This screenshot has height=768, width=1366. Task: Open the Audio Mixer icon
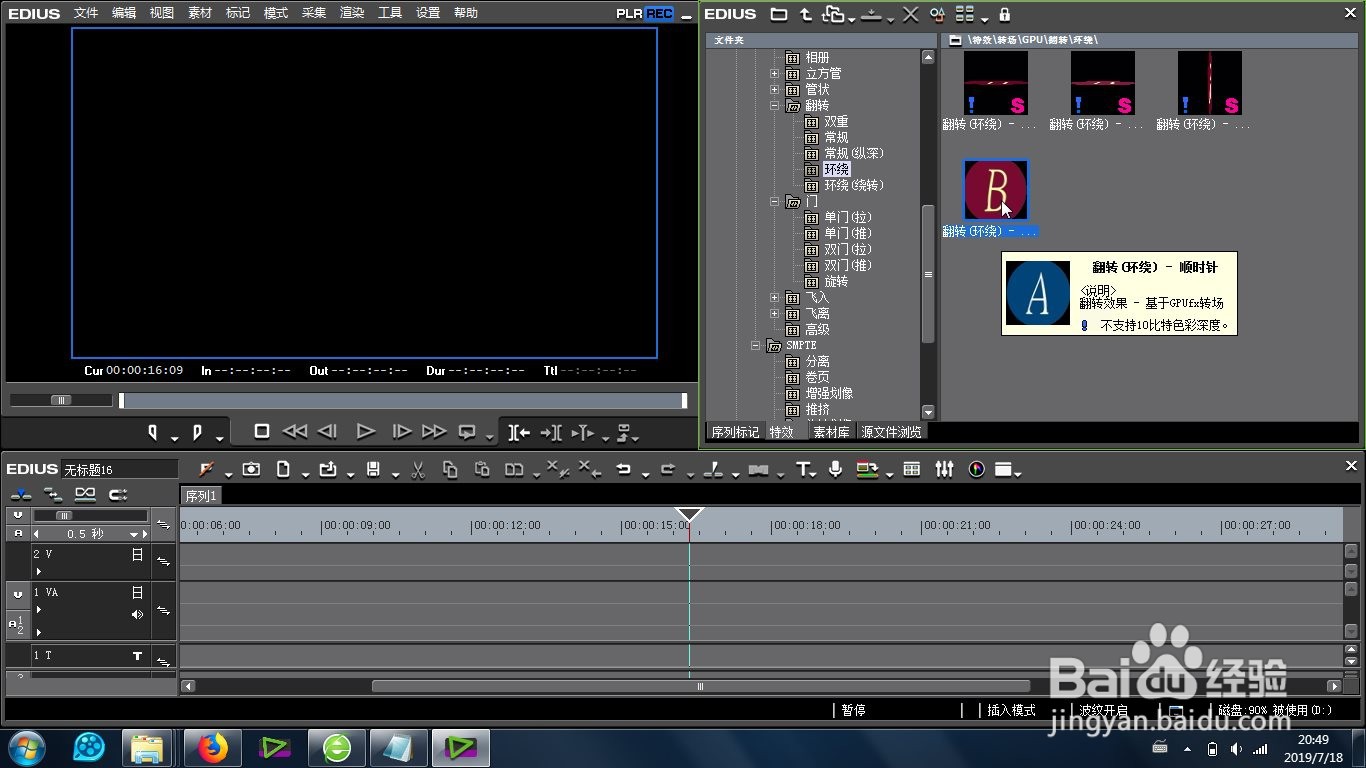point(944,469)
